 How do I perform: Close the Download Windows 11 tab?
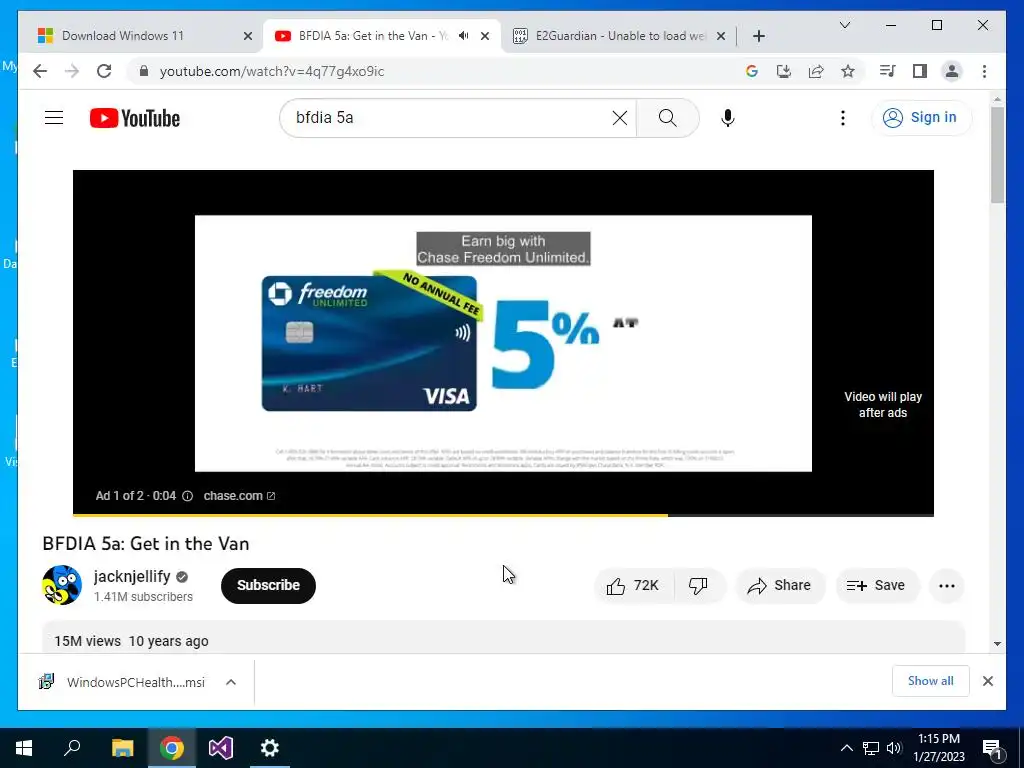coord(248,36)
